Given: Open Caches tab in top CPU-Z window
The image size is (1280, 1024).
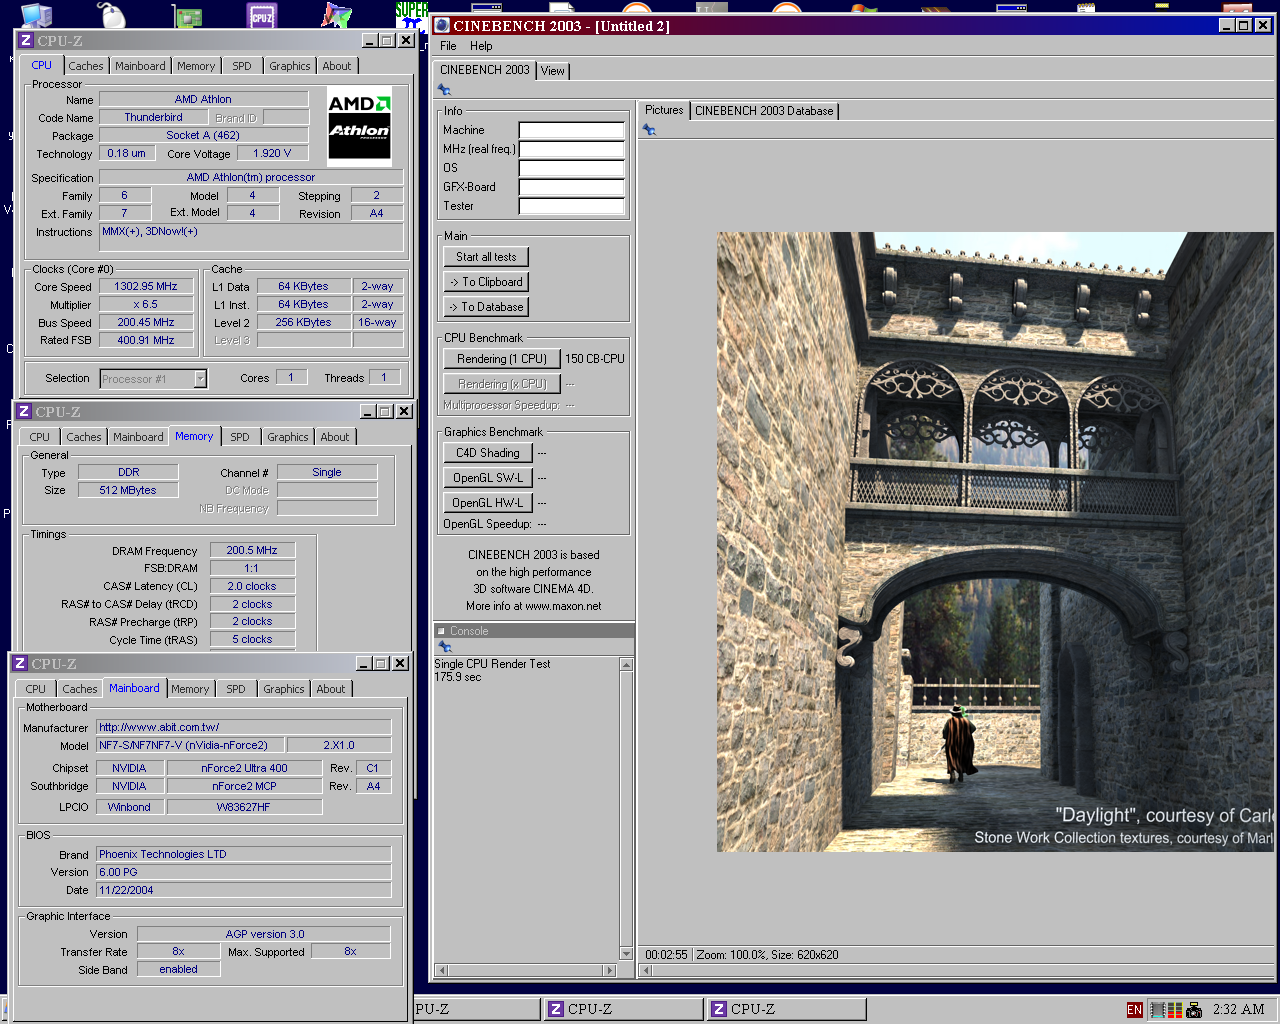Looking at the screenshot, I should [x=86, y=66].
